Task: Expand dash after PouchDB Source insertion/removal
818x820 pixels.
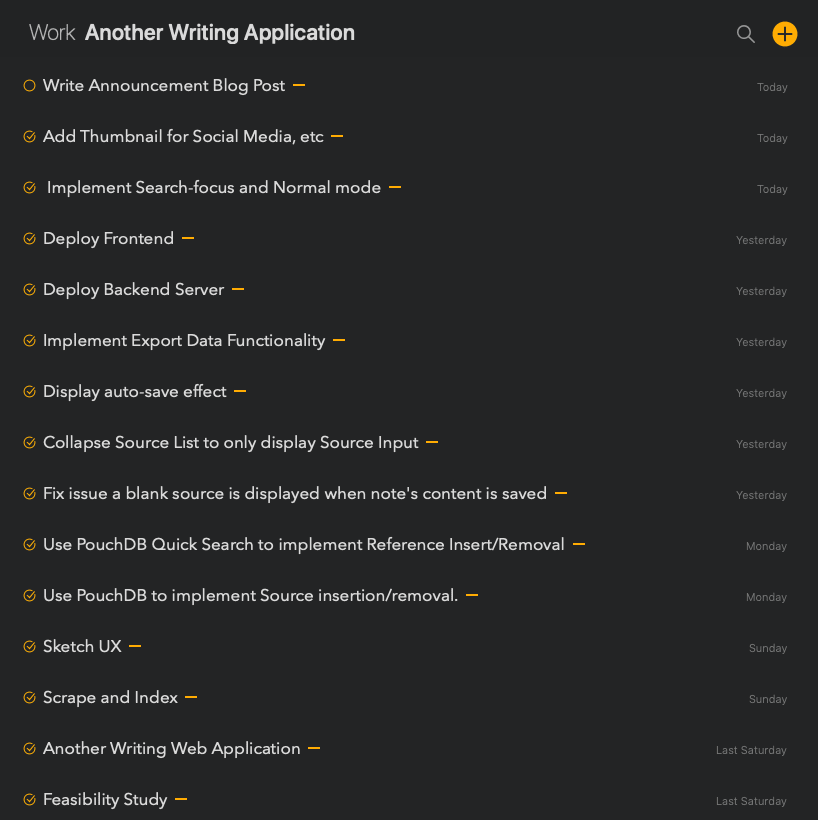Action: point(472,595)
